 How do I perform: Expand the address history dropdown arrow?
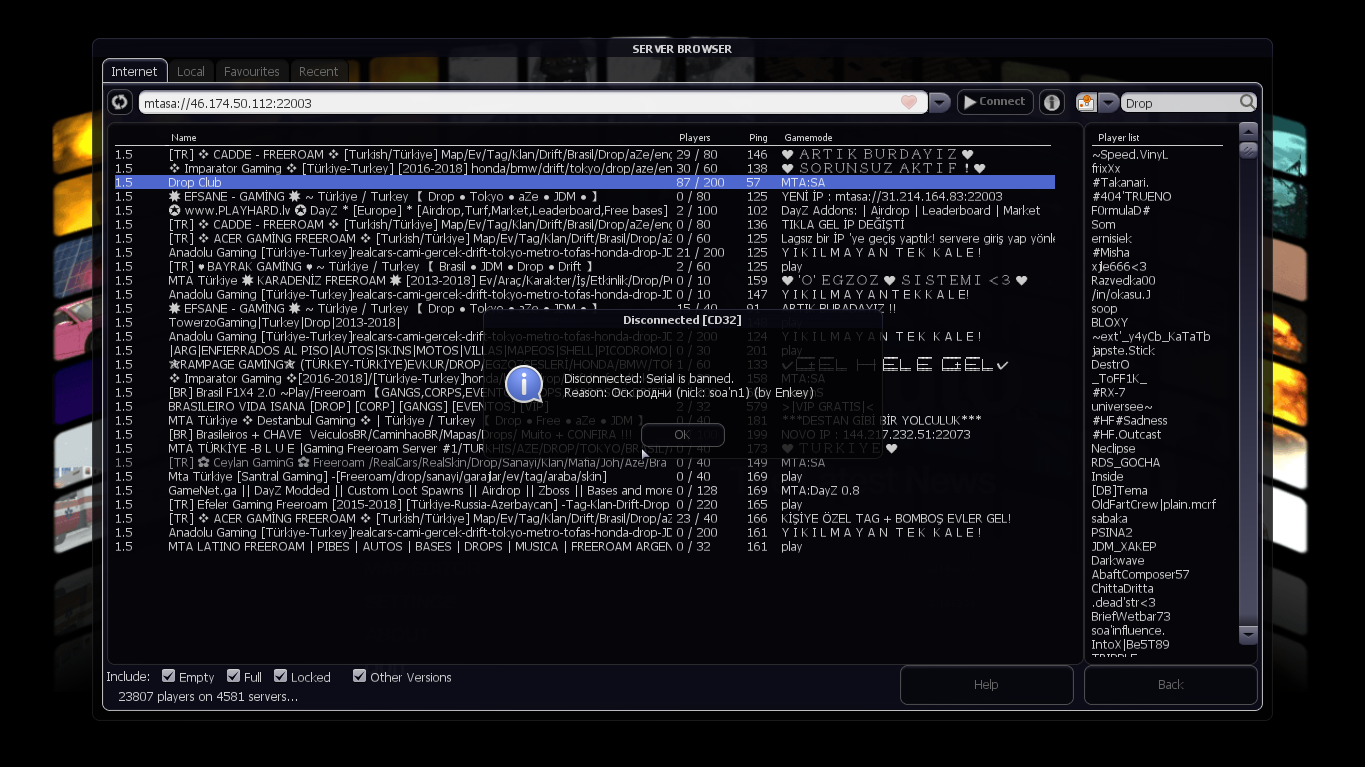939,102
